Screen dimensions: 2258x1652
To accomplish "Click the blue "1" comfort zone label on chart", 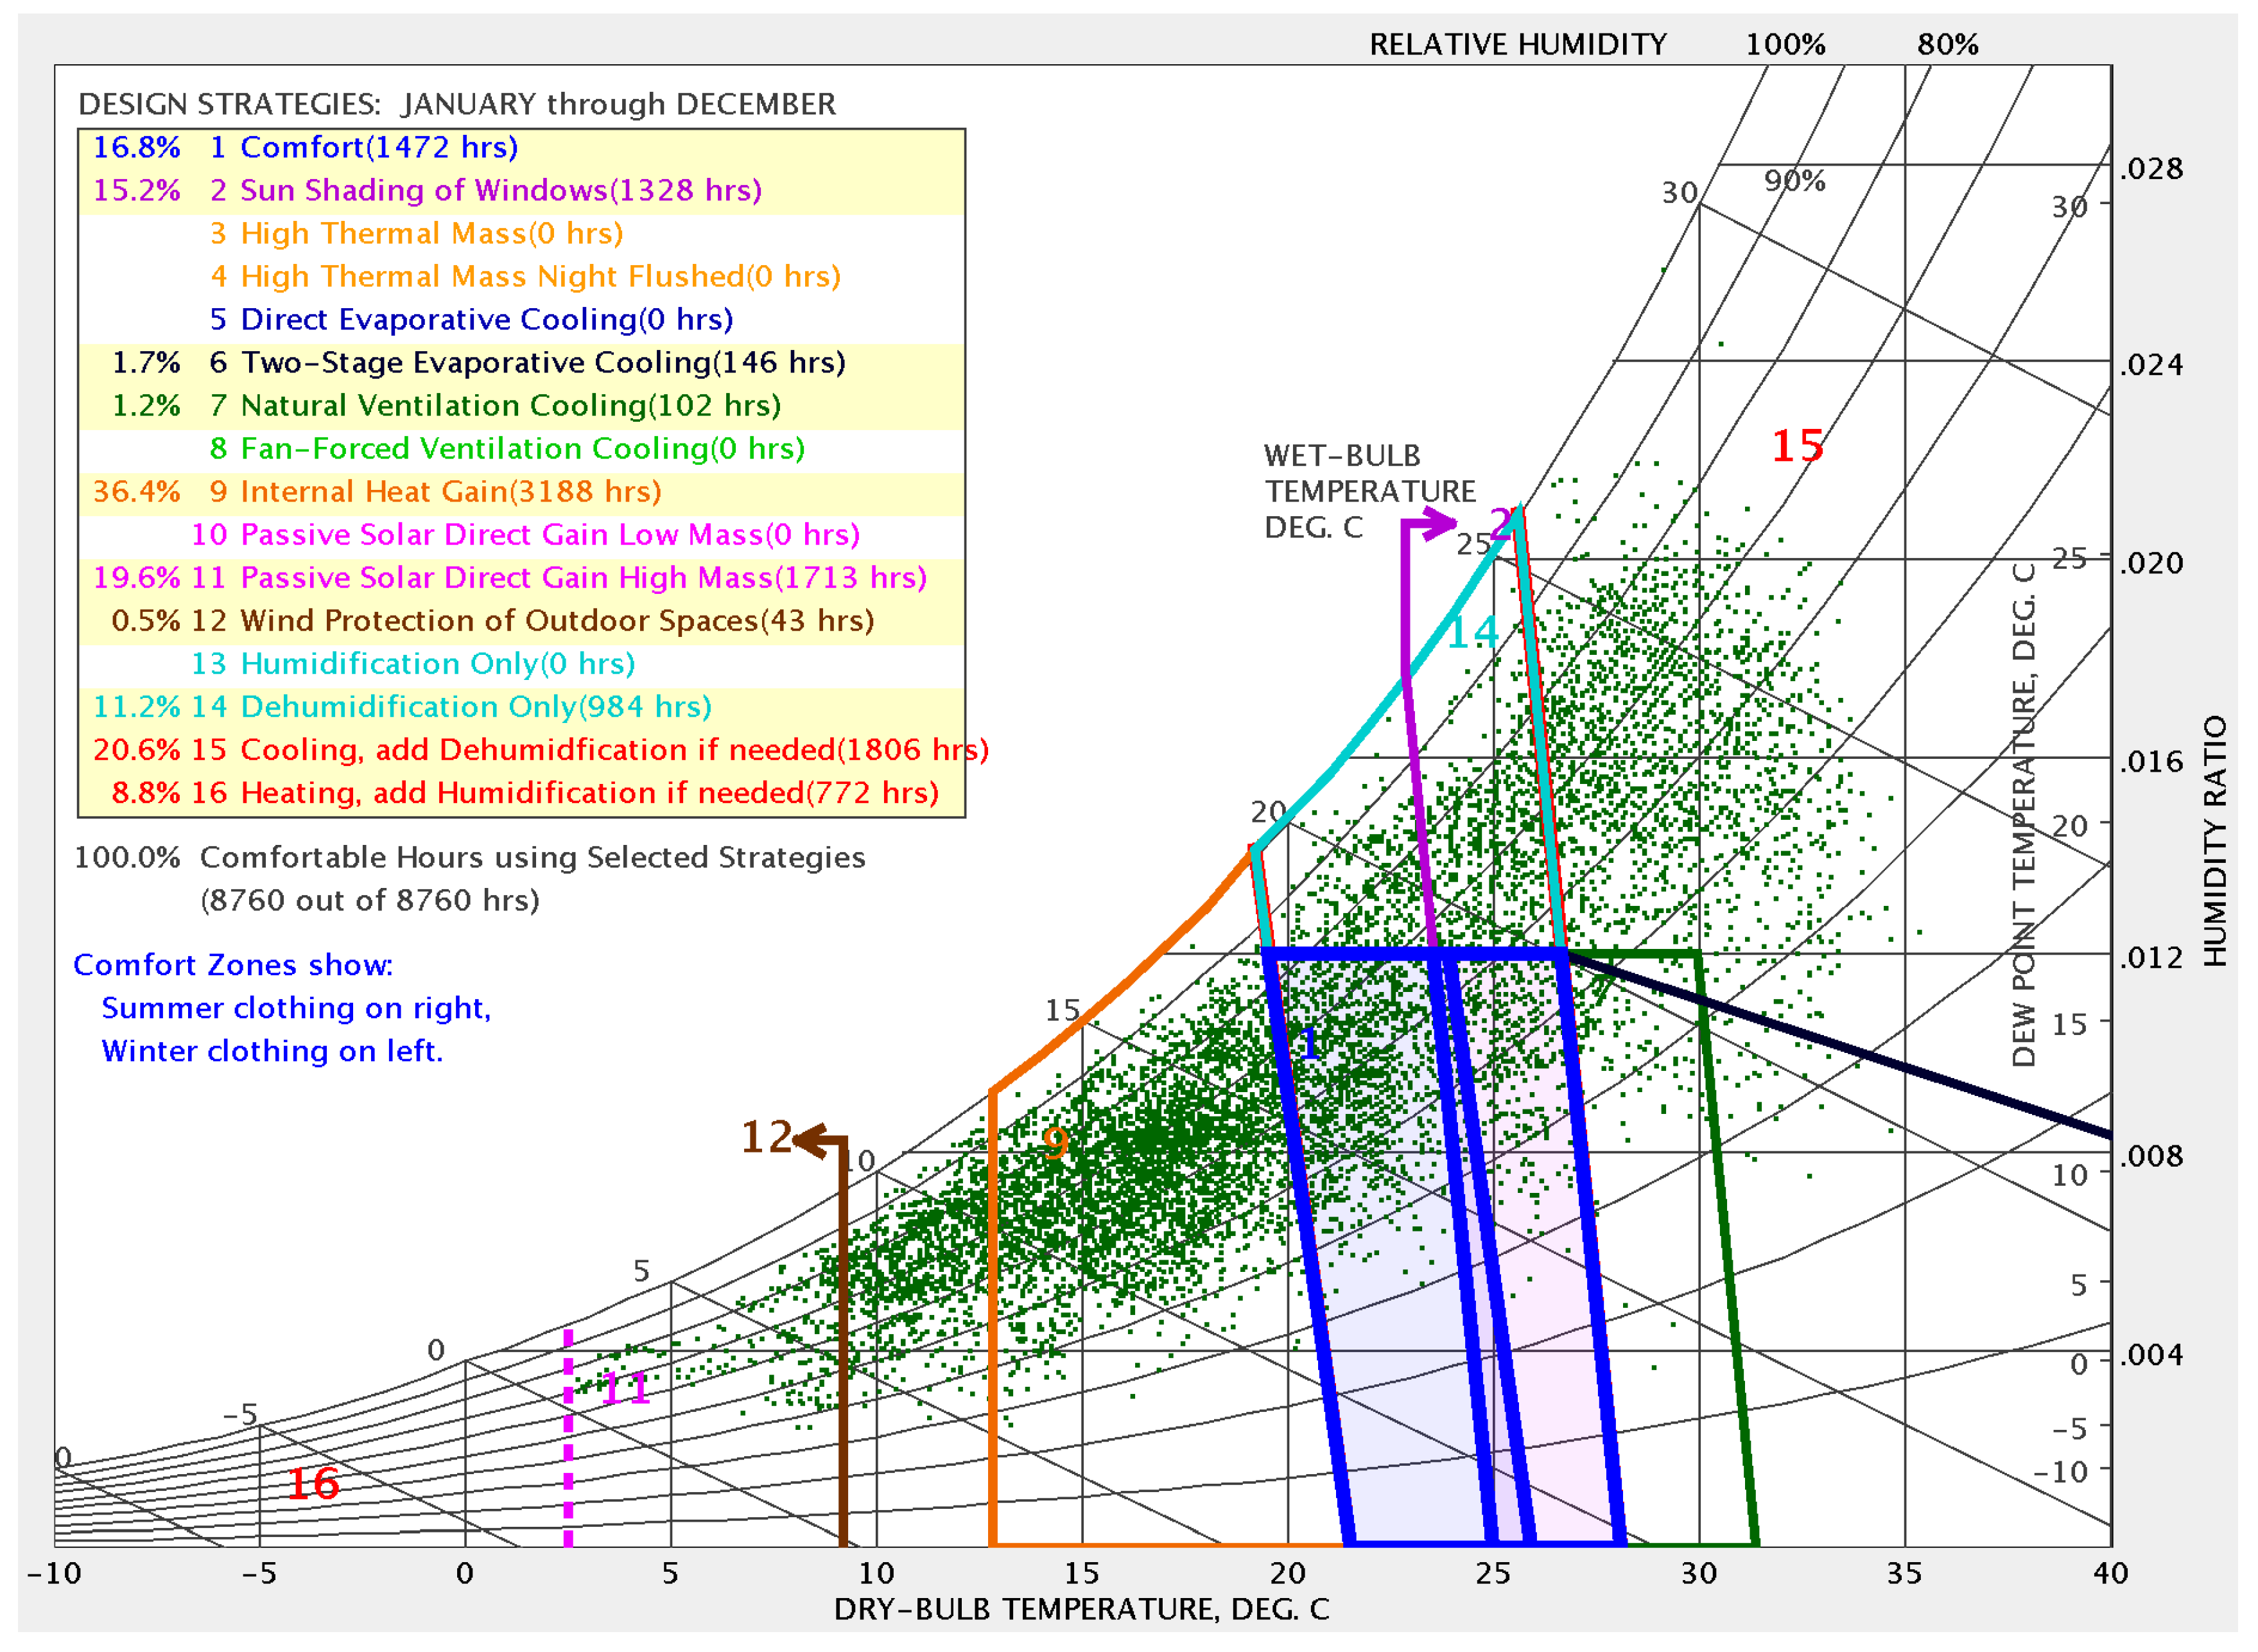I will (1309, 1044).
